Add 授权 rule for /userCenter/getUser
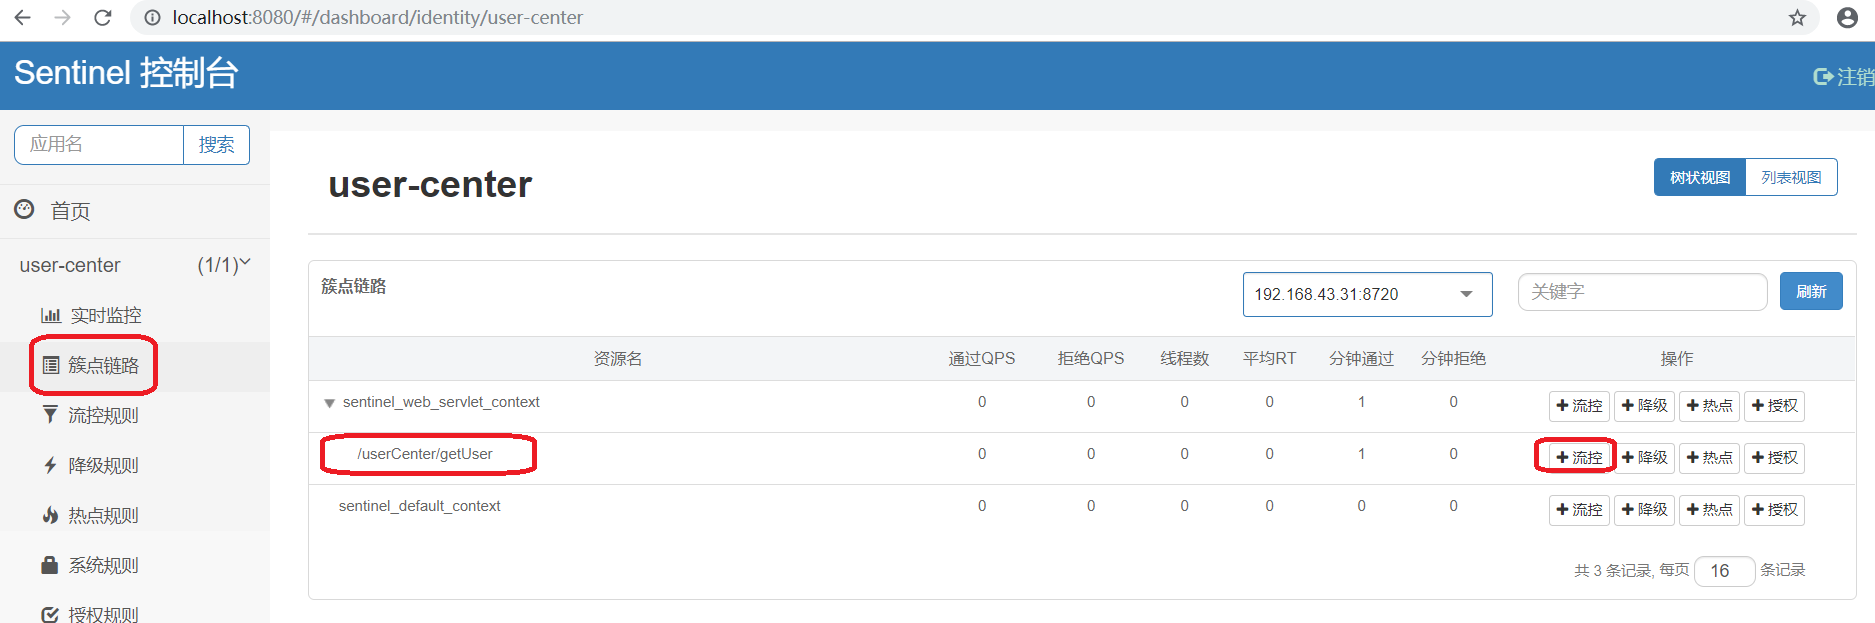The height and width of the screenshot is (623, 1875). [x=1775, y=458]
